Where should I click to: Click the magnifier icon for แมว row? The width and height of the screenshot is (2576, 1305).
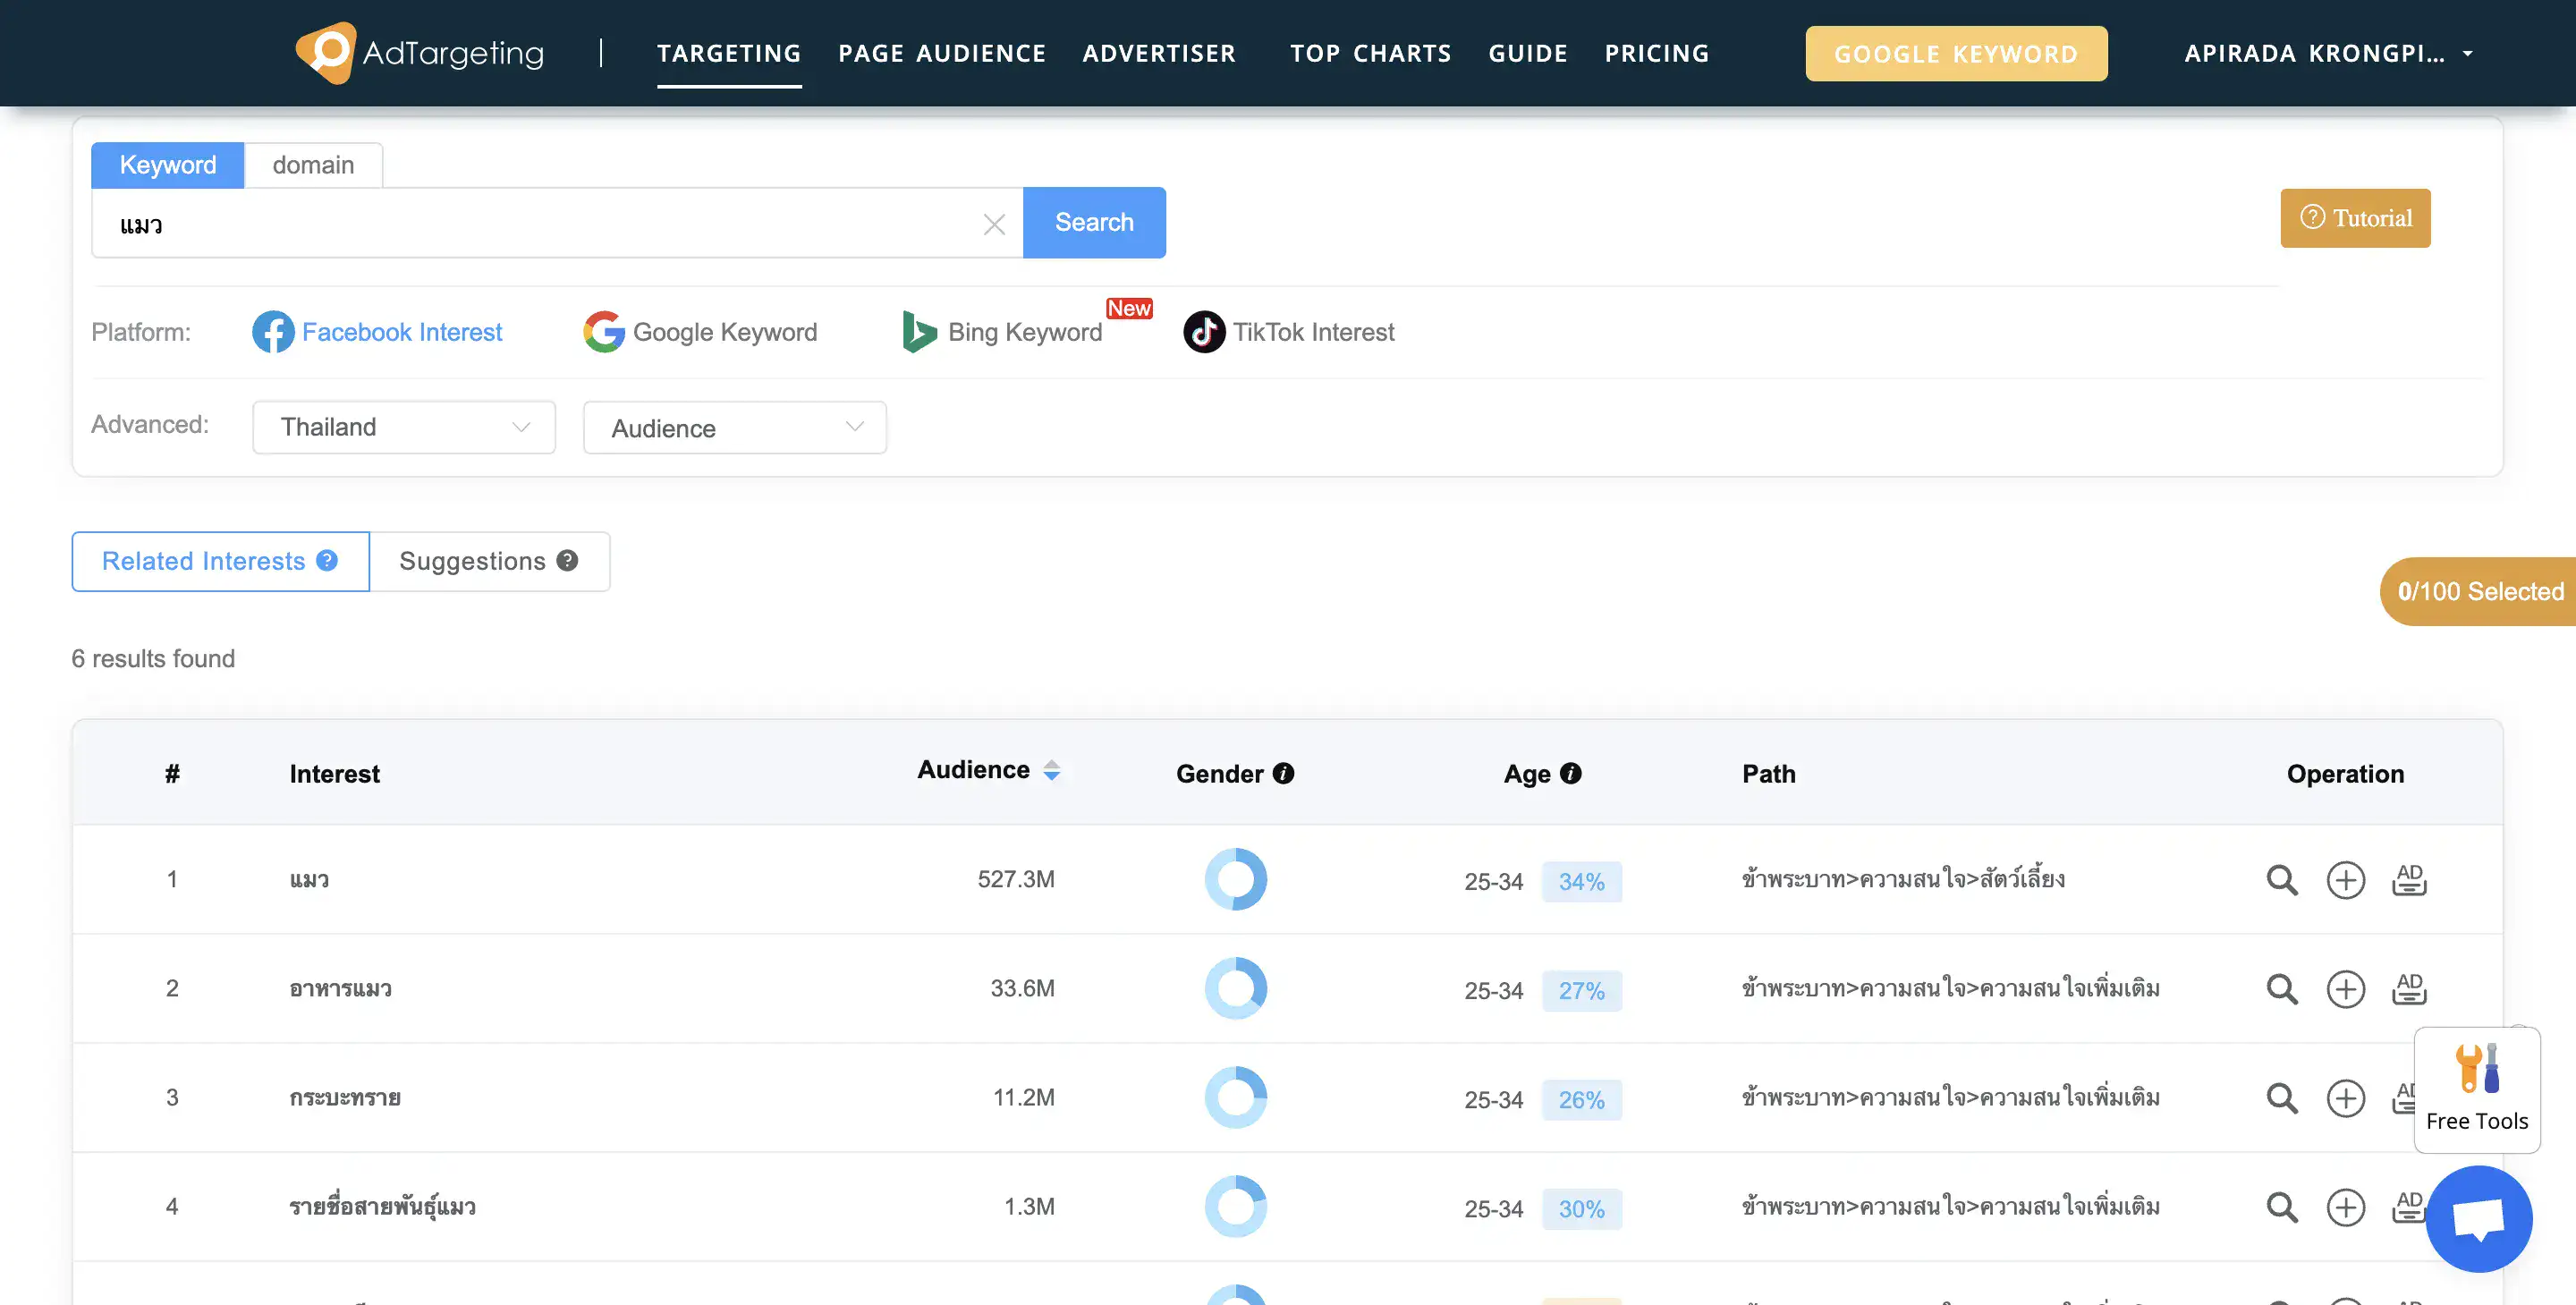[2281, 880]
